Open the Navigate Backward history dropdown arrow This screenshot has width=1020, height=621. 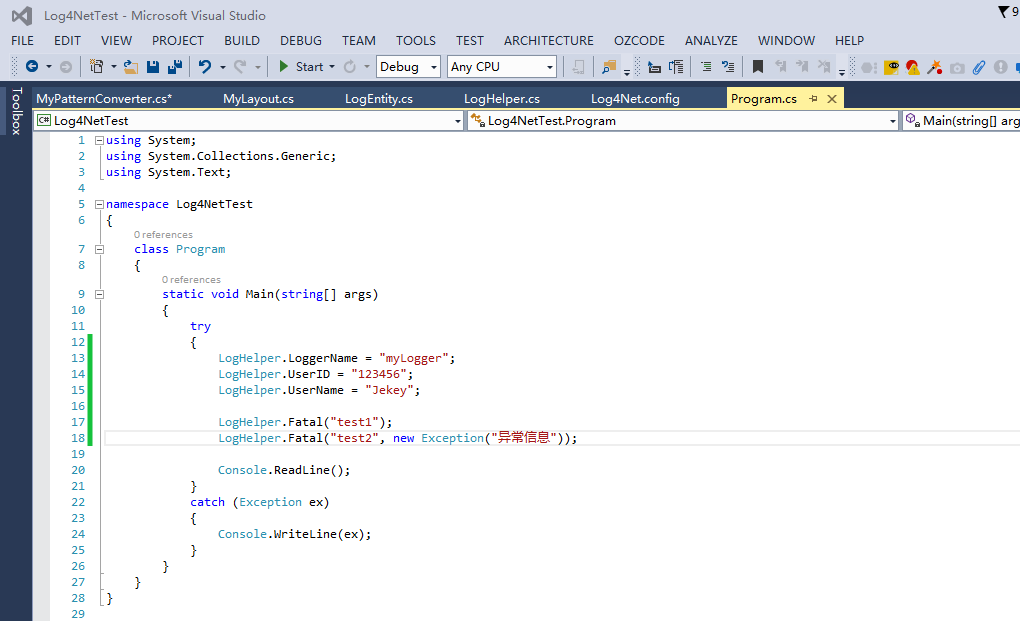click(x=49, y=66)
